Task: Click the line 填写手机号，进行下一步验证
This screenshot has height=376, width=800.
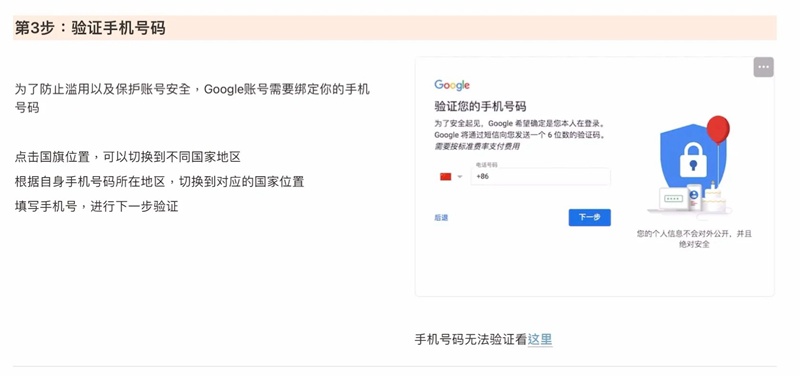Action: tap(96, 207)
